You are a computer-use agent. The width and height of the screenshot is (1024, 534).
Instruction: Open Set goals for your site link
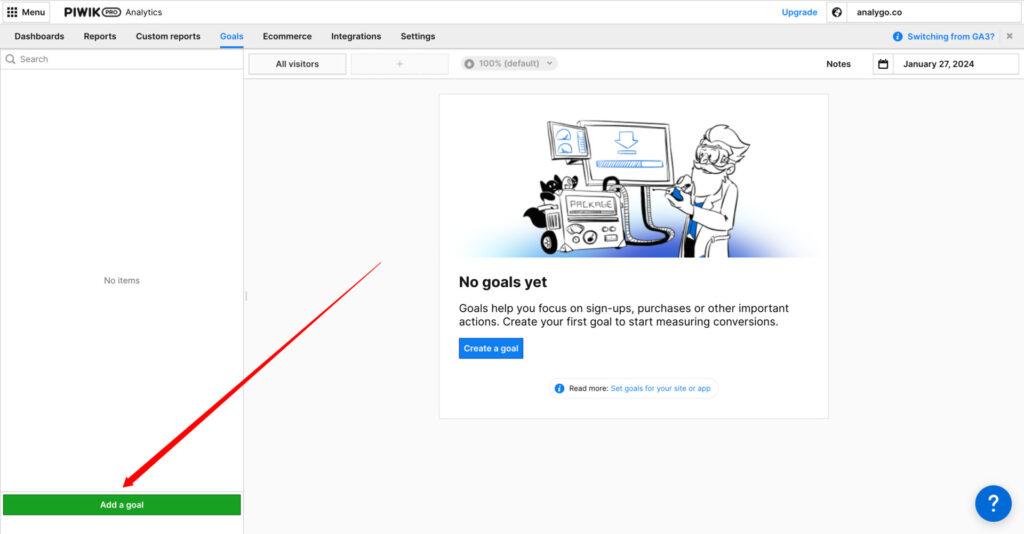pos(660,388)
